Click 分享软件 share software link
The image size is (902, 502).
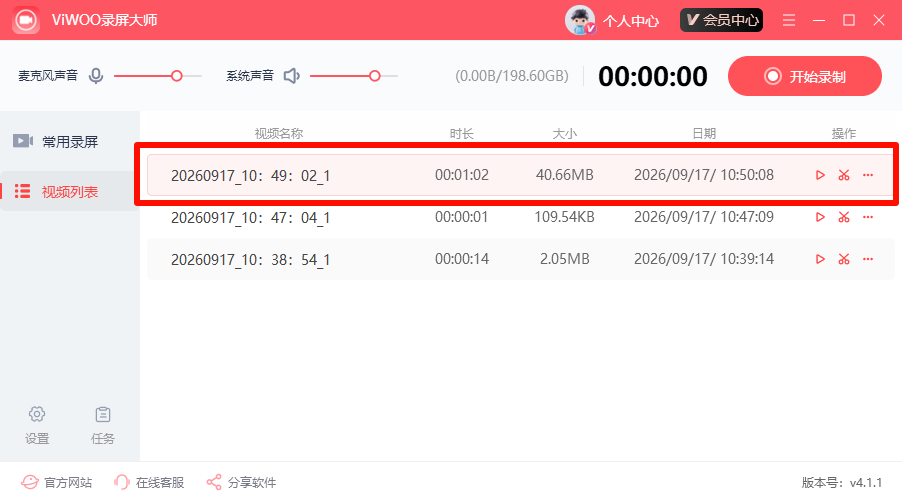click(x=242, y=482)
